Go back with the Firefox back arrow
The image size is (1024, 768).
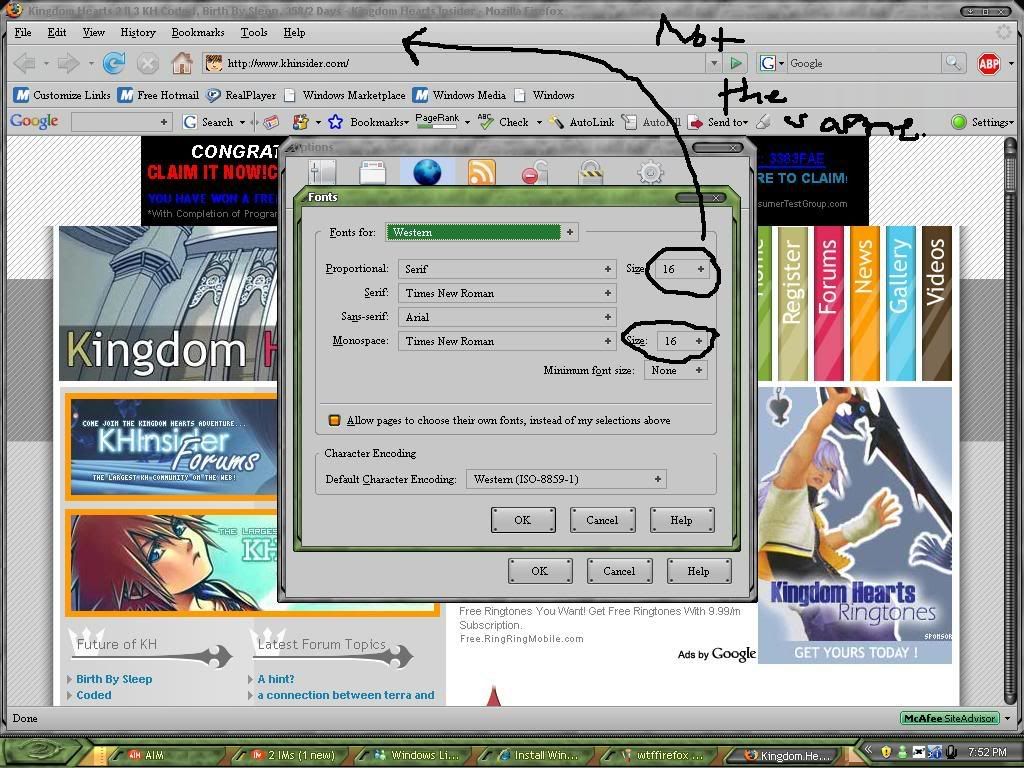click(x=25, y=63)
